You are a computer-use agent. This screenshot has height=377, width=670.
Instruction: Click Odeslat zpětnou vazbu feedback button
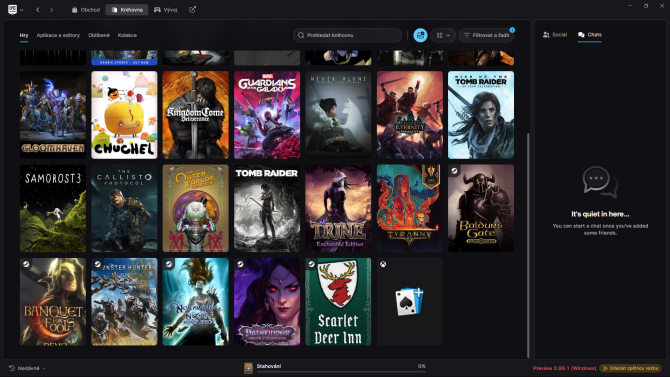(630, 368)
